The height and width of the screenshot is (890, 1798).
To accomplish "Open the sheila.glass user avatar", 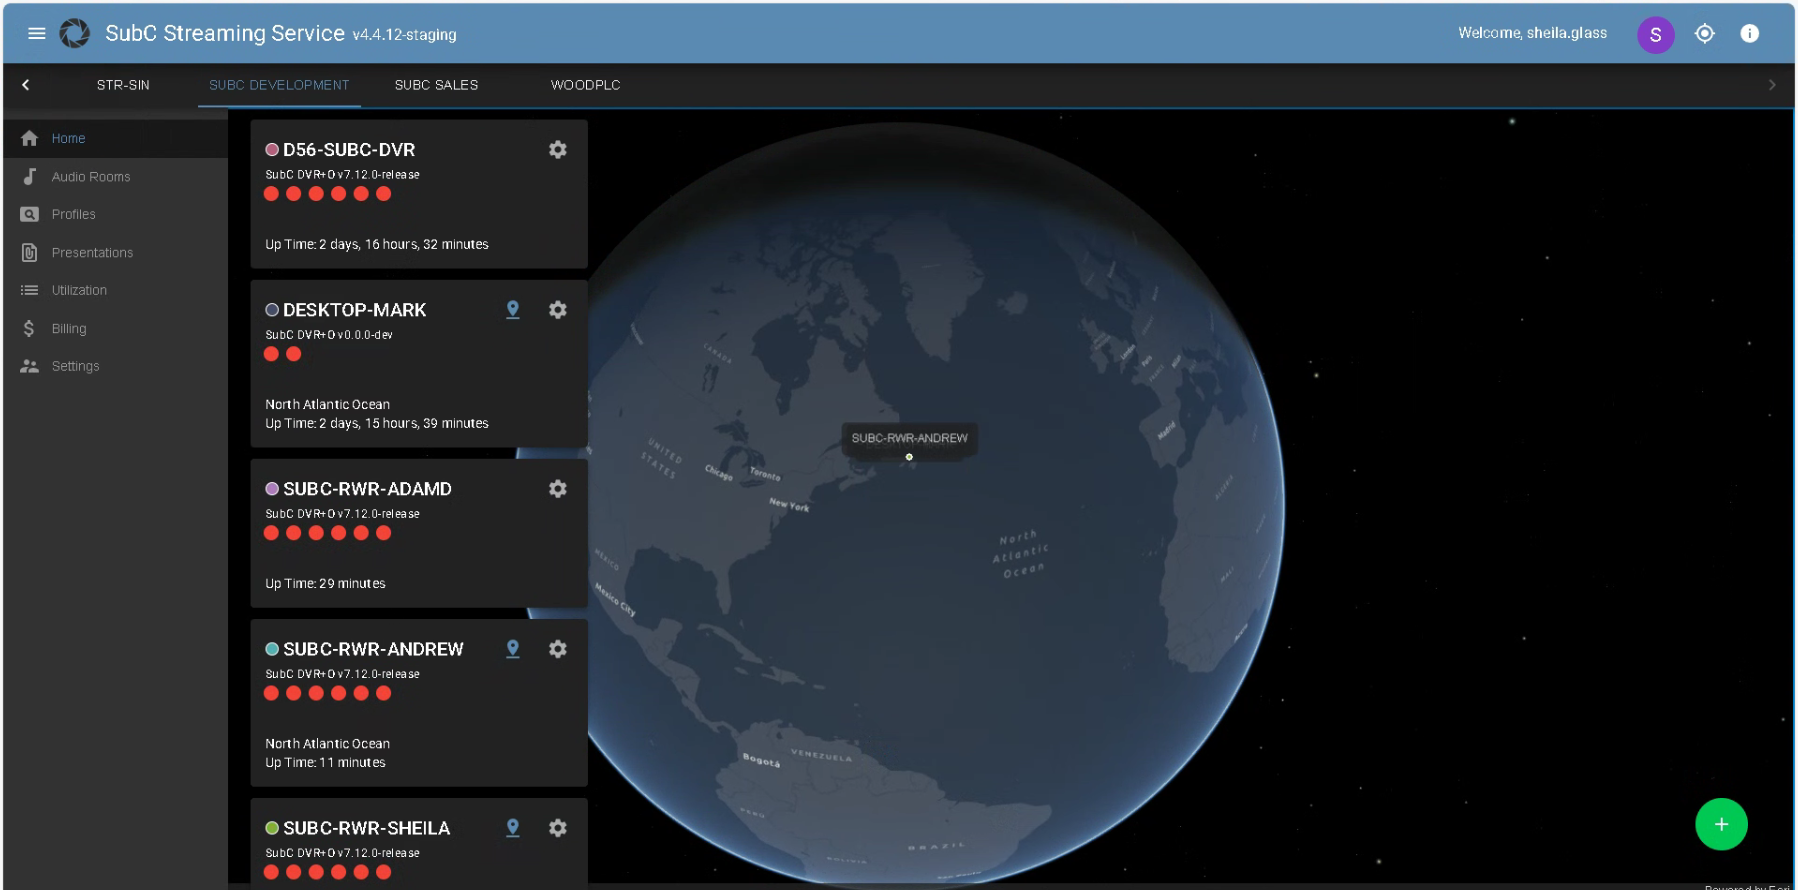I will coord(1655,34).
